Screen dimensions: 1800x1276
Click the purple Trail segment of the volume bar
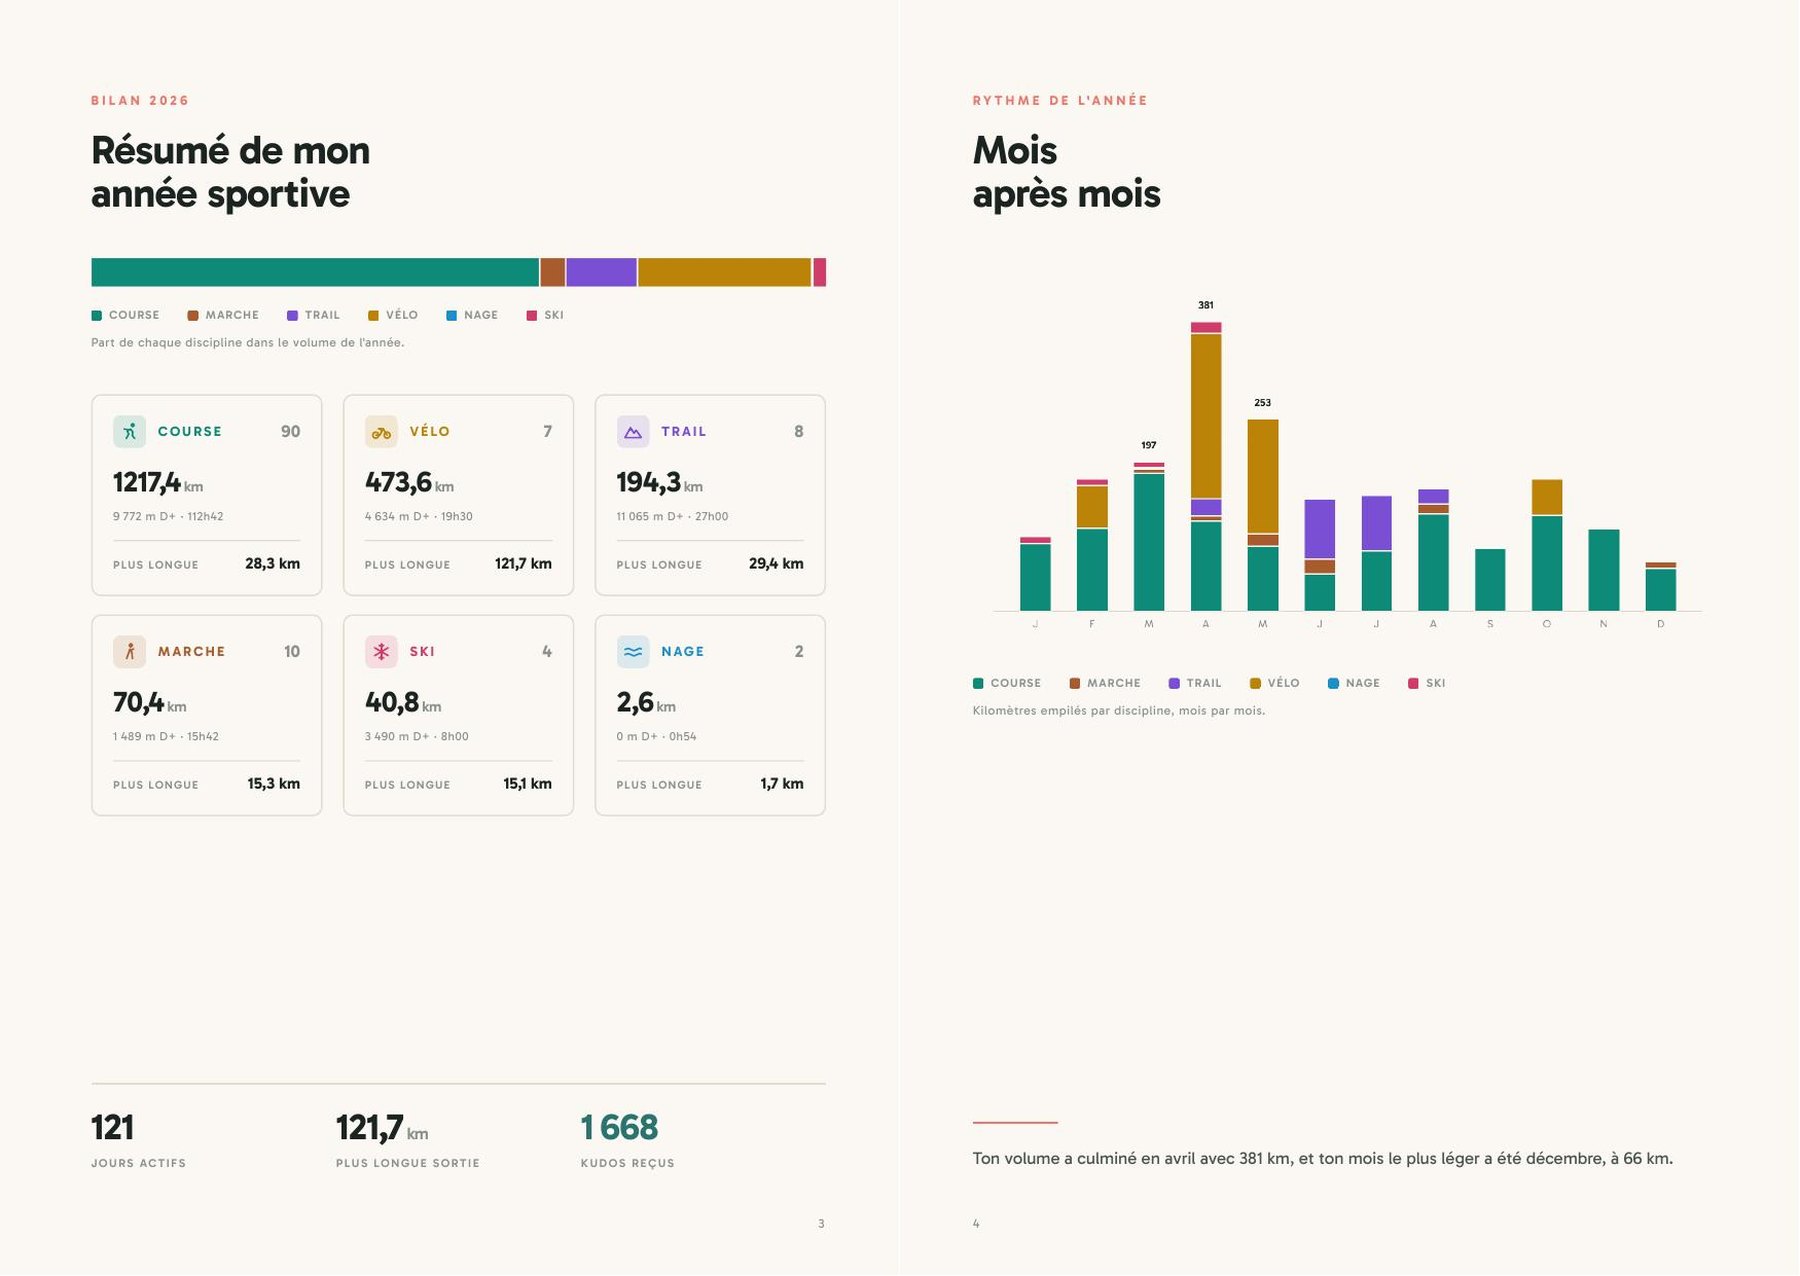point(601,272)
